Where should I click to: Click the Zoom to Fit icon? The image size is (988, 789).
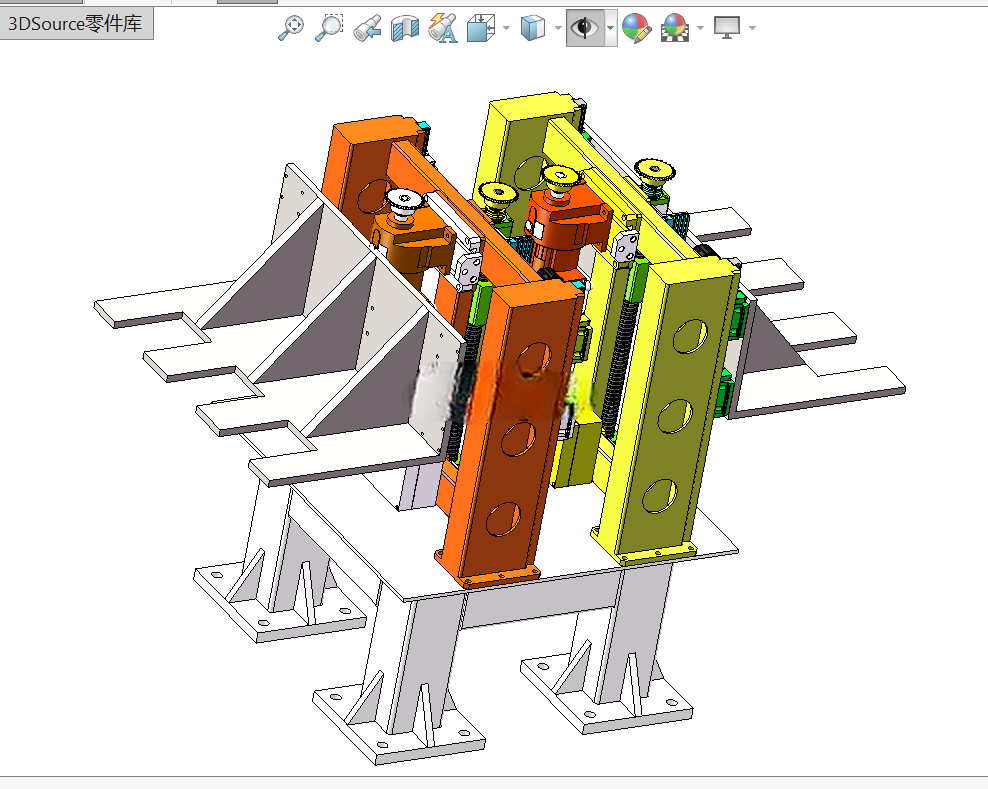point(291,28)
